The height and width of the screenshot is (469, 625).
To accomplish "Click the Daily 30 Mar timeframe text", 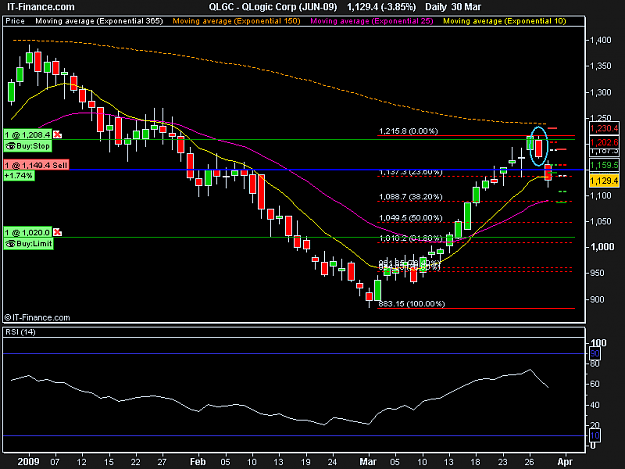I will (x=453, y=7).
